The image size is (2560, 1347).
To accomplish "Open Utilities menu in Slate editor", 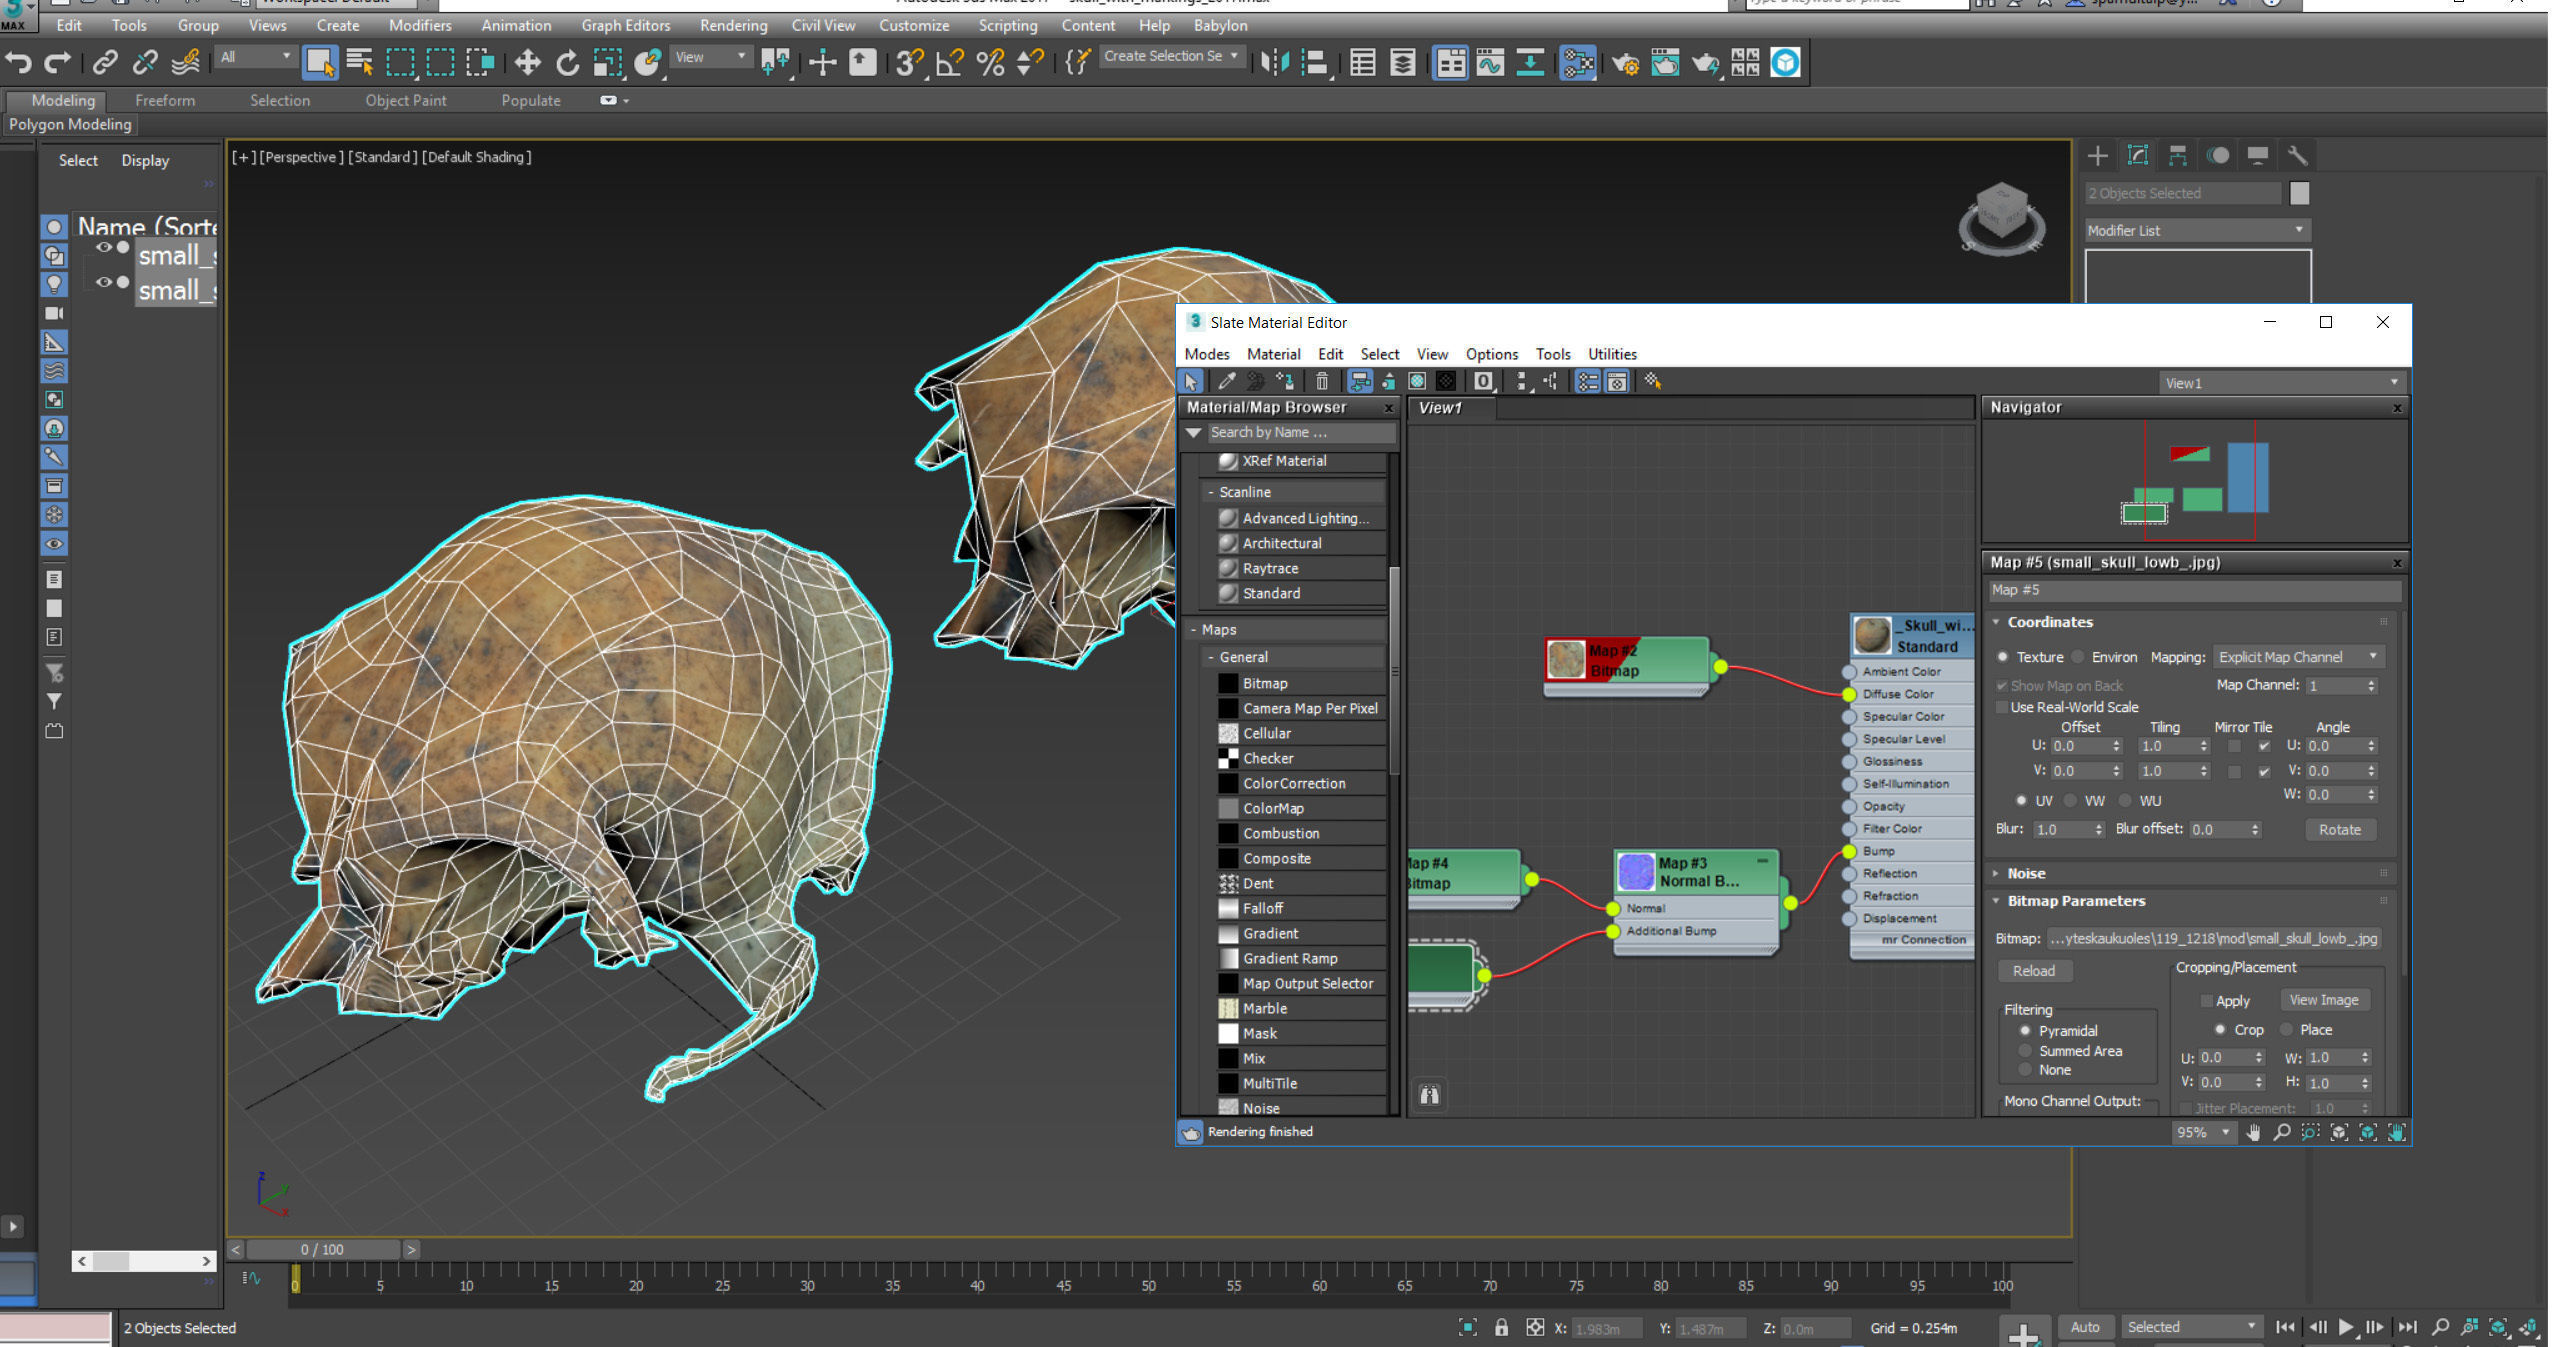I will [x=1612, y=354].
